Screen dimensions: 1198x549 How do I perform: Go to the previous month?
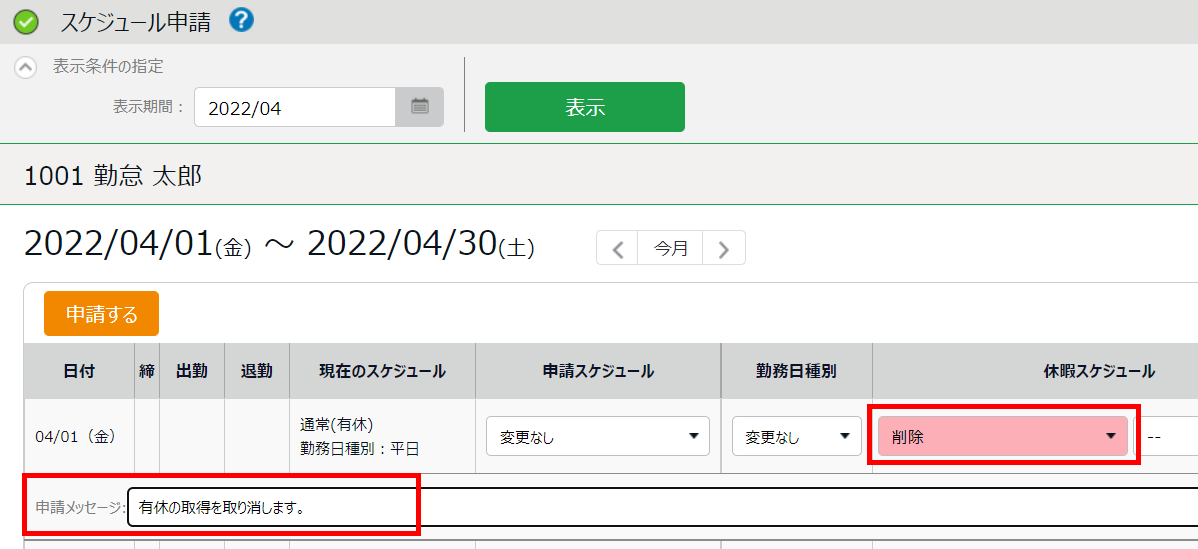tap(618, 249)
